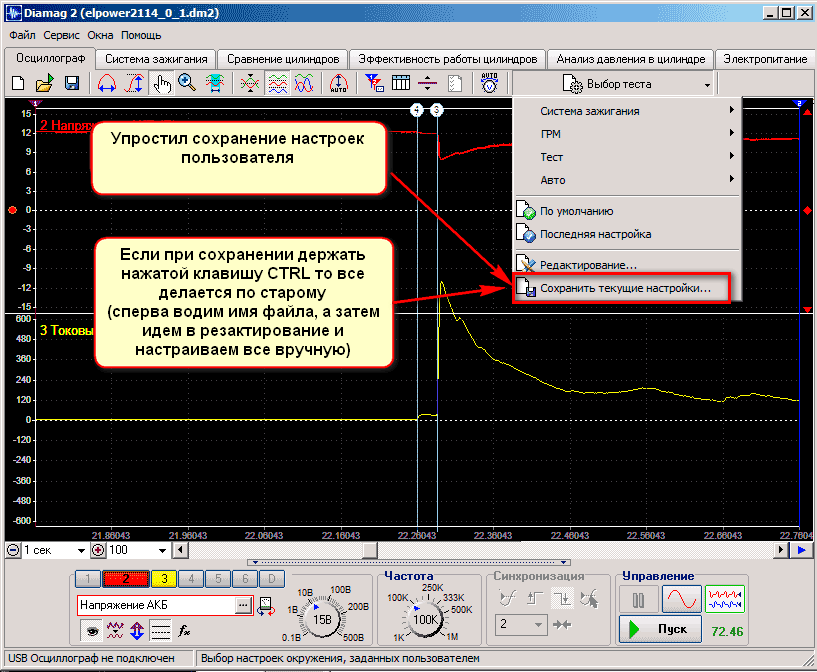Click the cyan waveform fit tool
The height and width of the screenshot is (672, 817).
[x=214, y=83]
